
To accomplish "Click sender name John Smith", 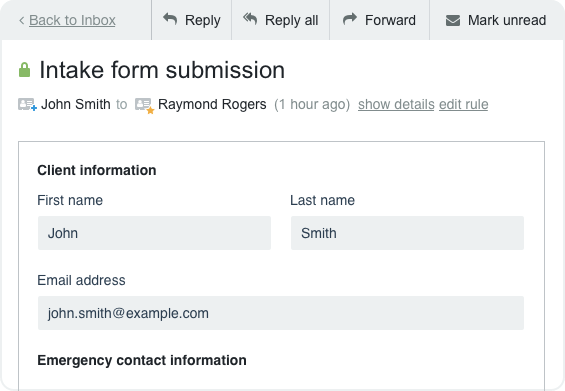I will coord(76,105).
